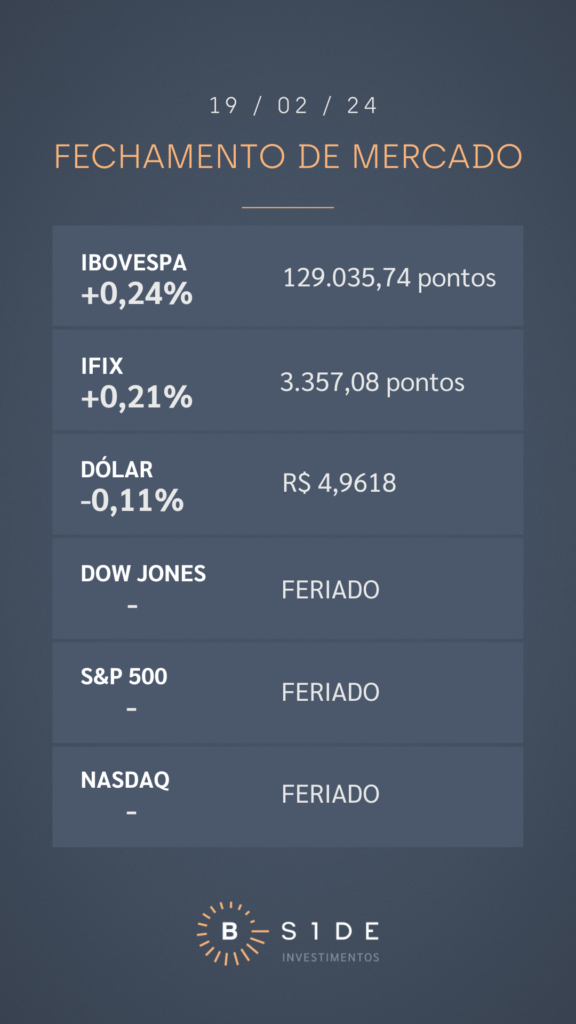This screenshot has height=1024, width=576.
Task: Select the S&P 500 row label
Action: (x=124, y=677)
